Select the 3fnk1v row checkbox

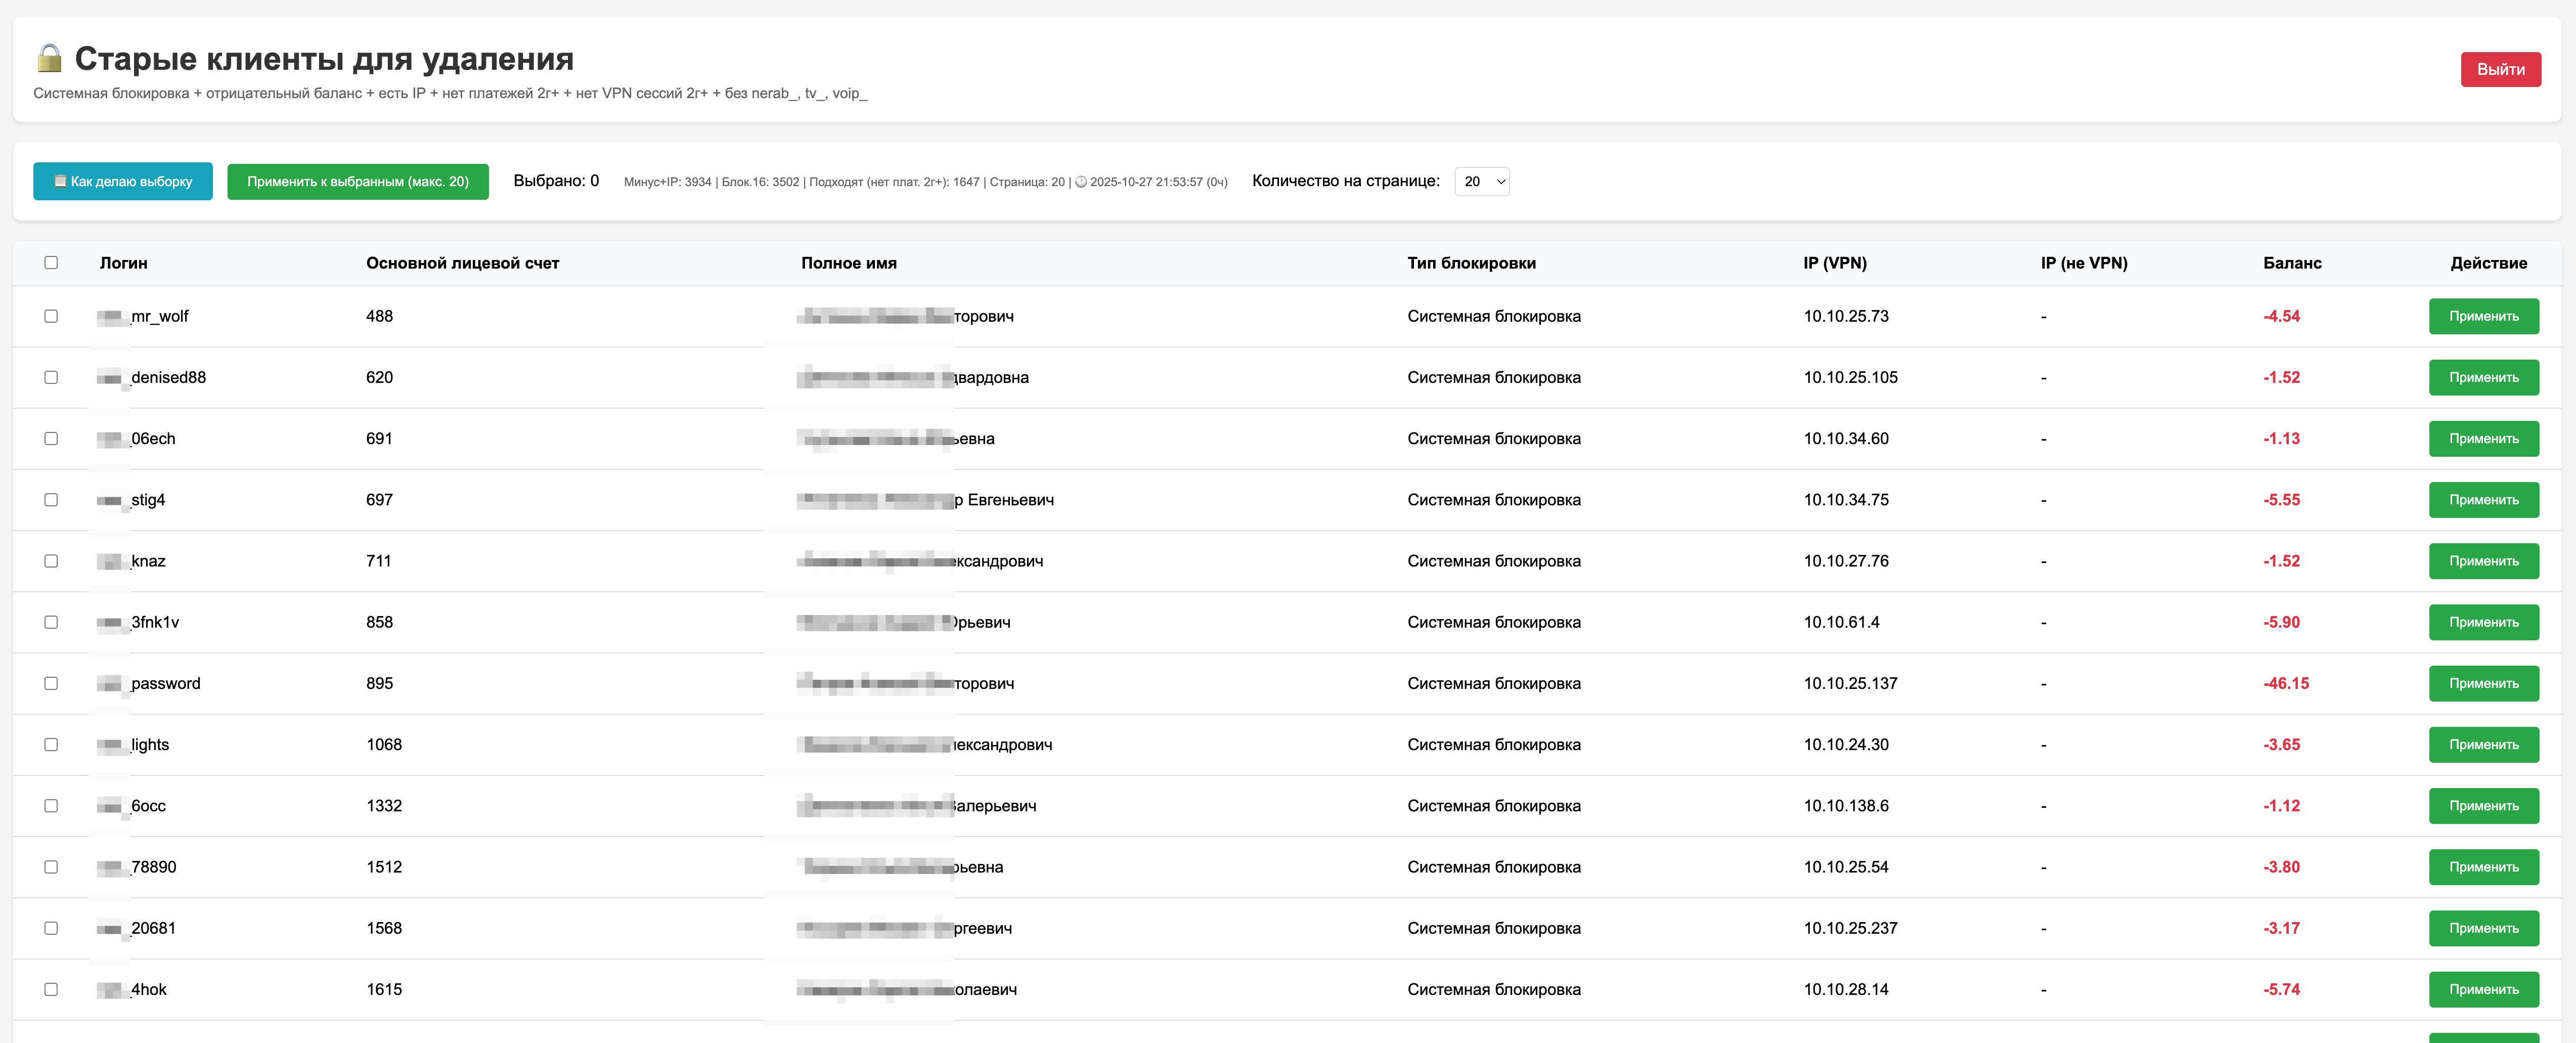51,622
